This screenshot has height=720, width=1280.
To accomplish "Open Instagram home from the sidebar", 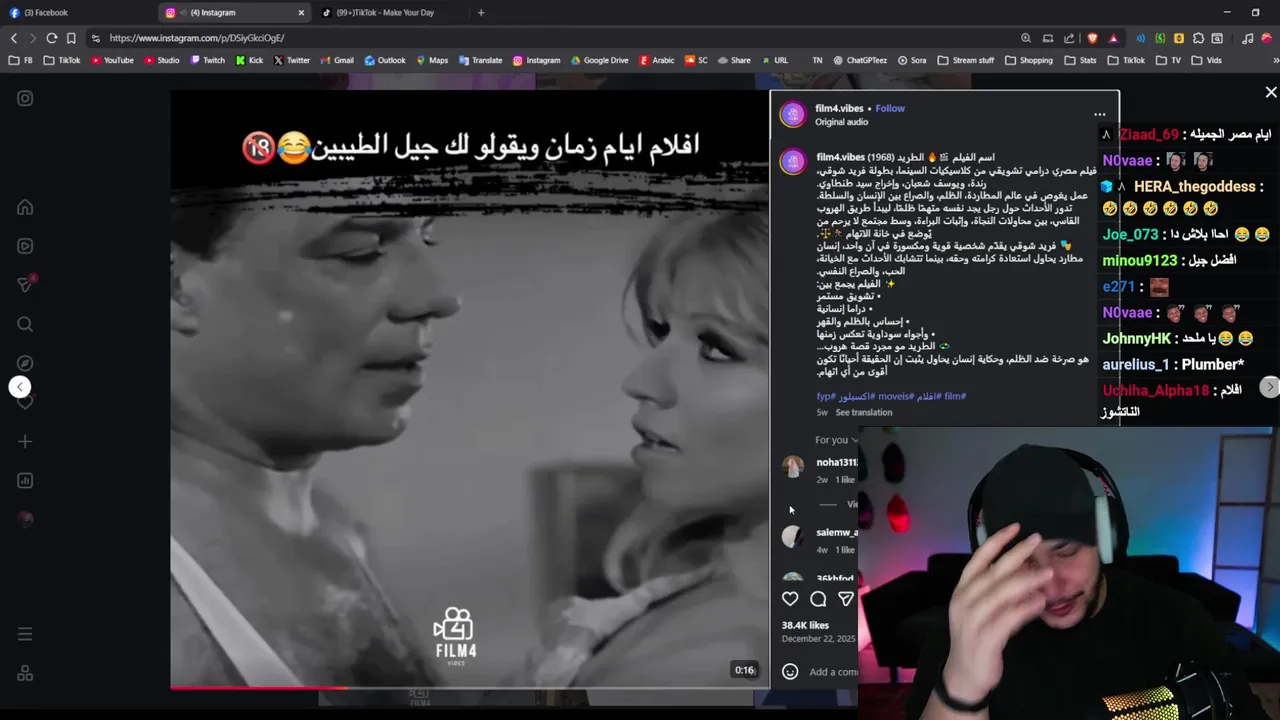I will [25, 207].
